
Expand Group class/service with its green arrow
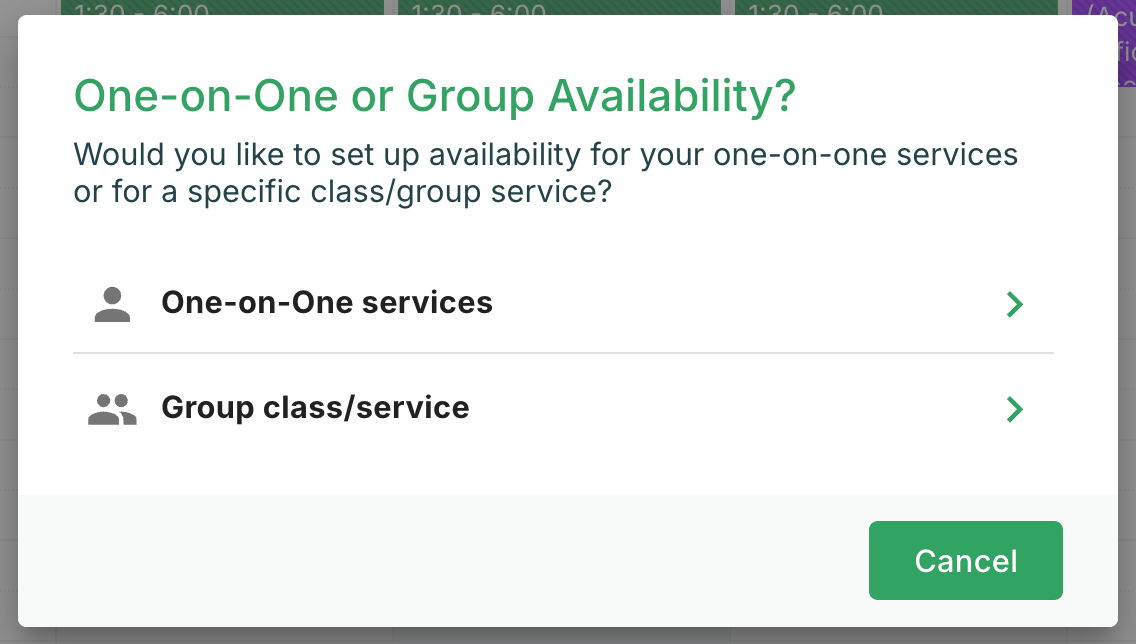(1015, 409)
